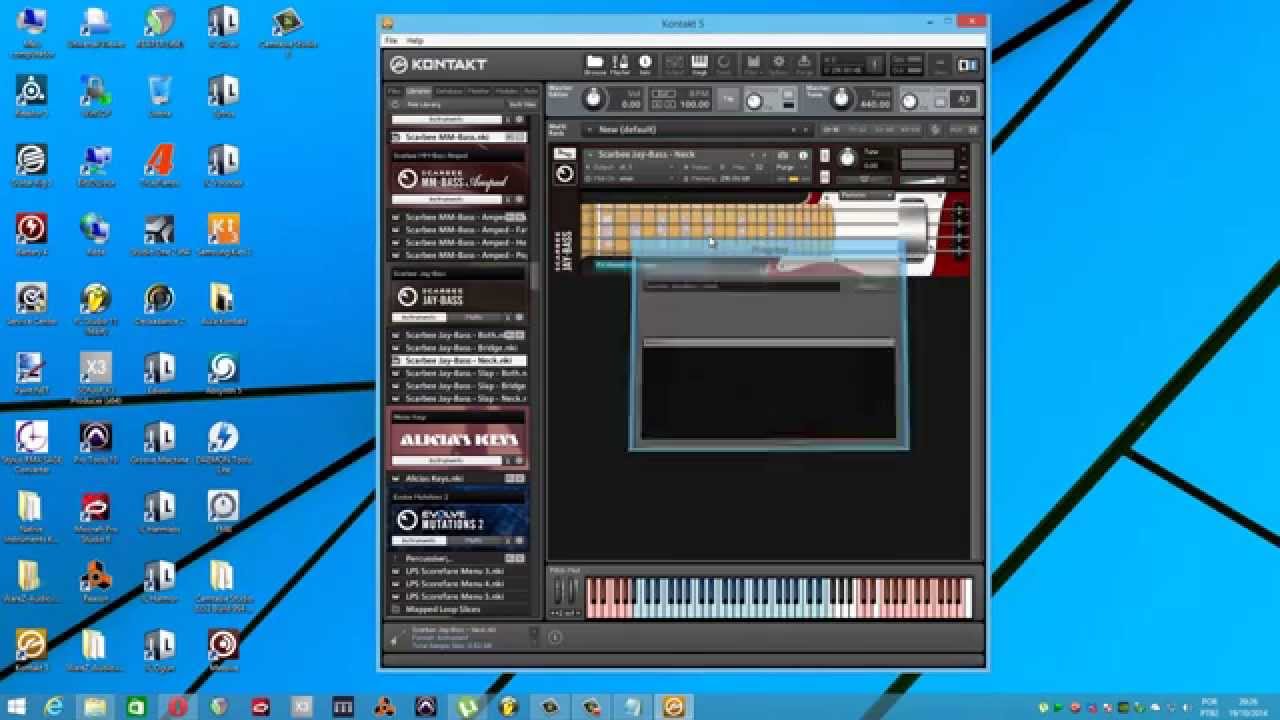Open Absynth 5 desktop shortcut
This screenshot has width=1280, height=720.
223,372
